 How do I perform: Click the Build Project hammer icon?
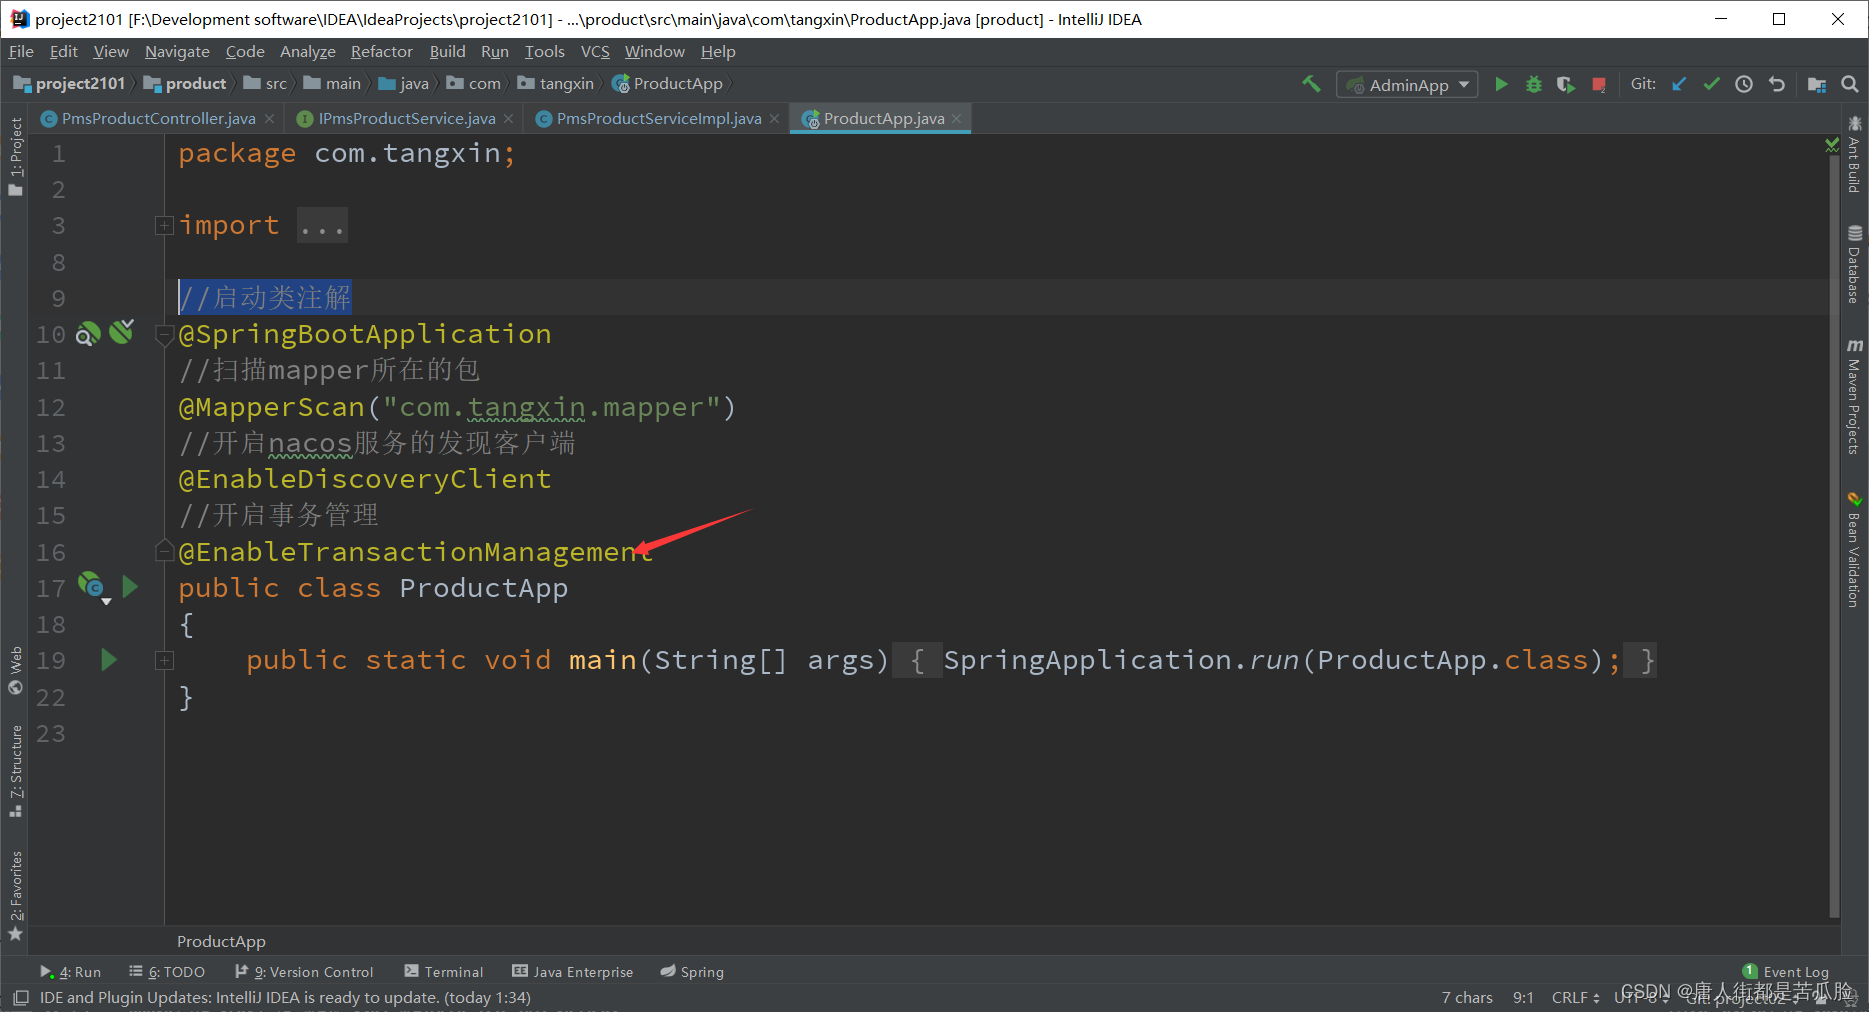coord(1311,84)
